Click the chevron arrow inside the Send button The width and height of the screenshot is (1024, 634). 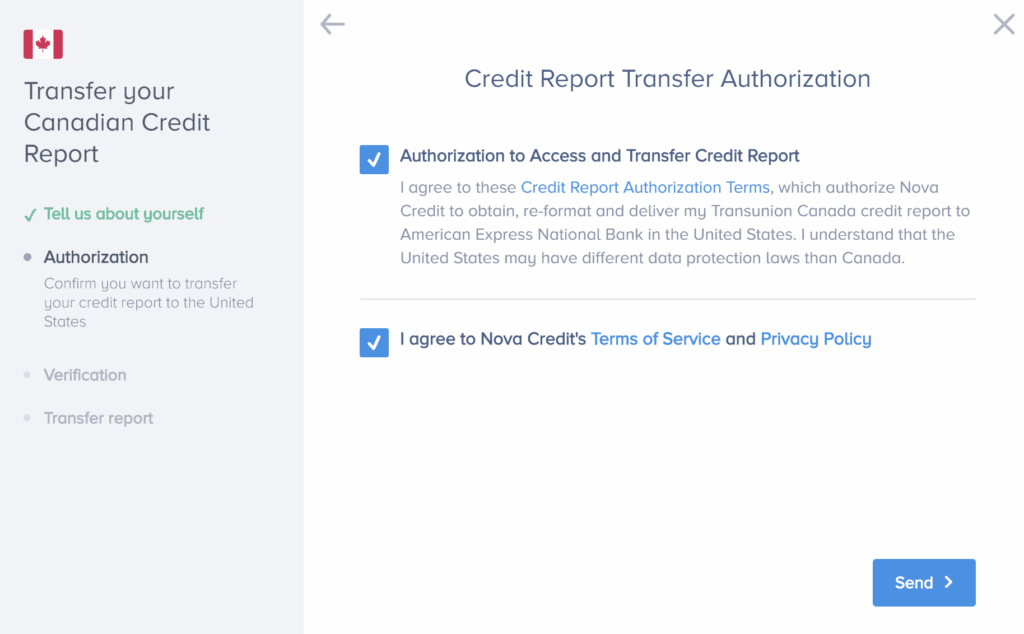pyautogui.click(x=946, y=582)
